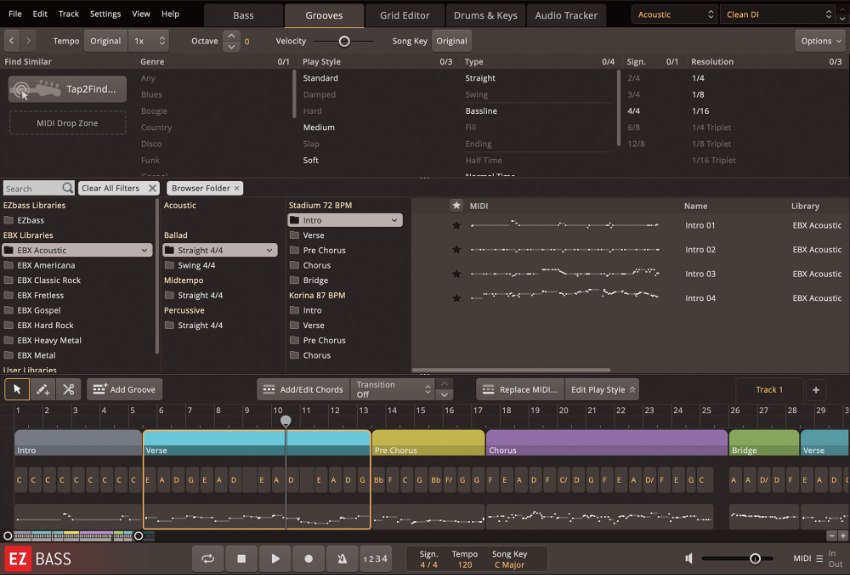Go back with left arrow
Image resolution: width=850 pixels, height=575 pixels.
point(11,41)
